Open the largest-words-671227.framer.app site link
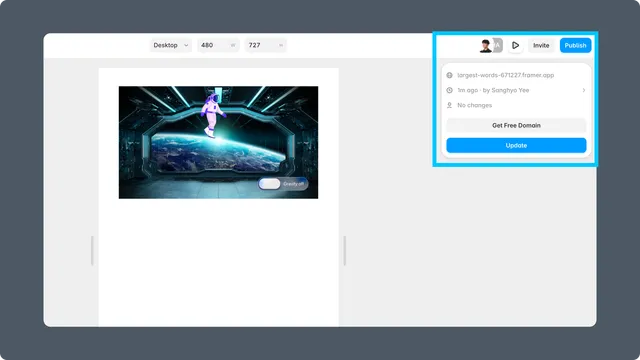 tap(505, 75)
